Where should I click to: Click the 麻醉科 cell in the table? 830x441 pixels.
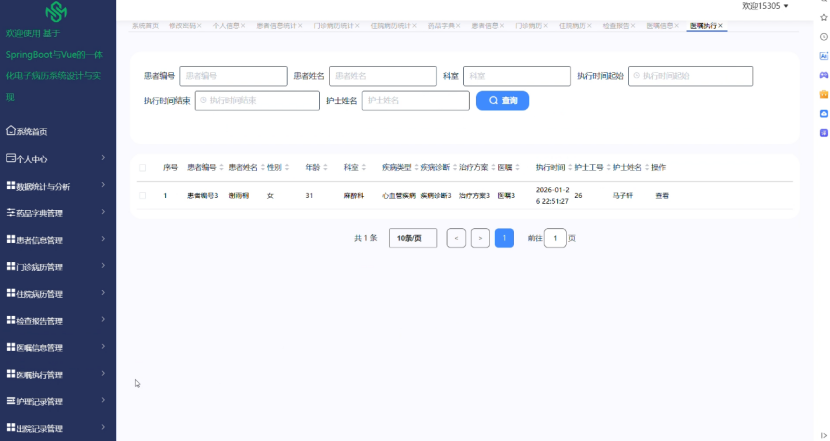click(354, 195)
